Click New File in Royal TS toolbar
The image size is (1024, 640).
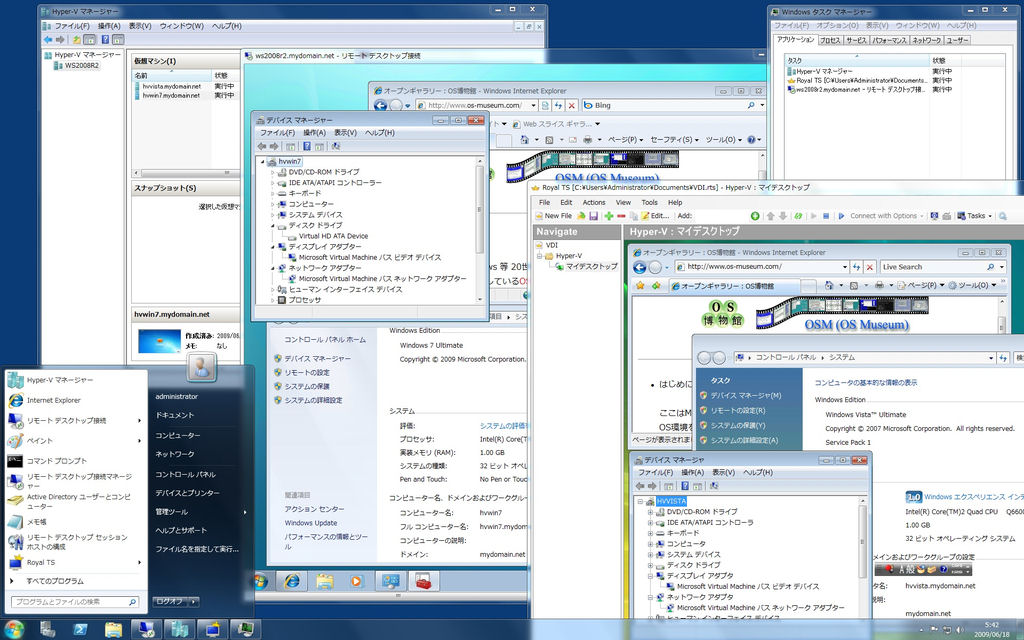[553, 216]
